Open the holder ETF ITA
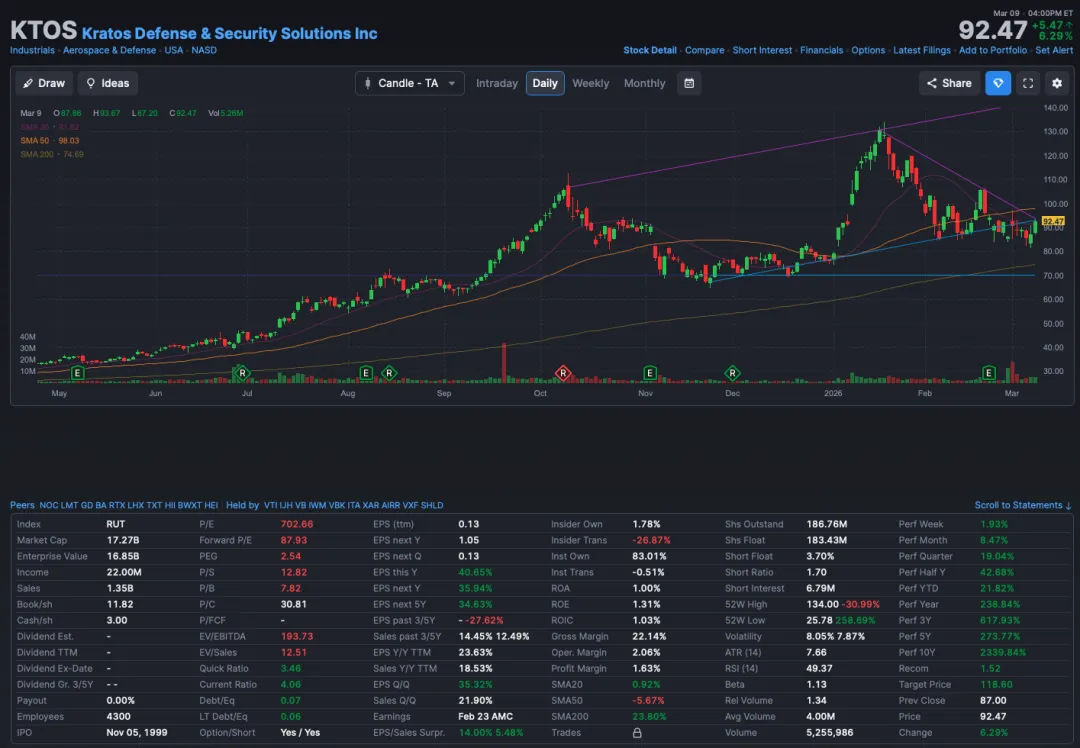1080x748 pixels. point(354,505)
